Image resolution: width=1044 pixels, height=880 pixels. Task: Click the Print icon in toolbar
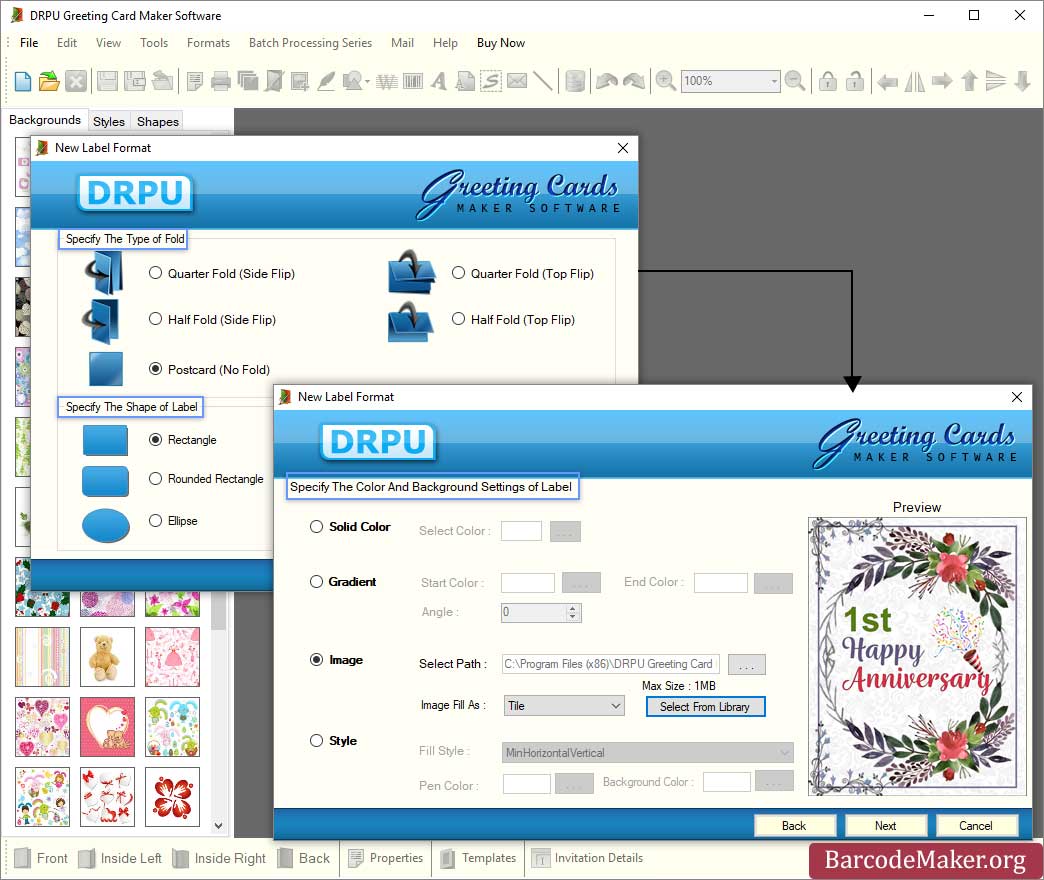220,81
